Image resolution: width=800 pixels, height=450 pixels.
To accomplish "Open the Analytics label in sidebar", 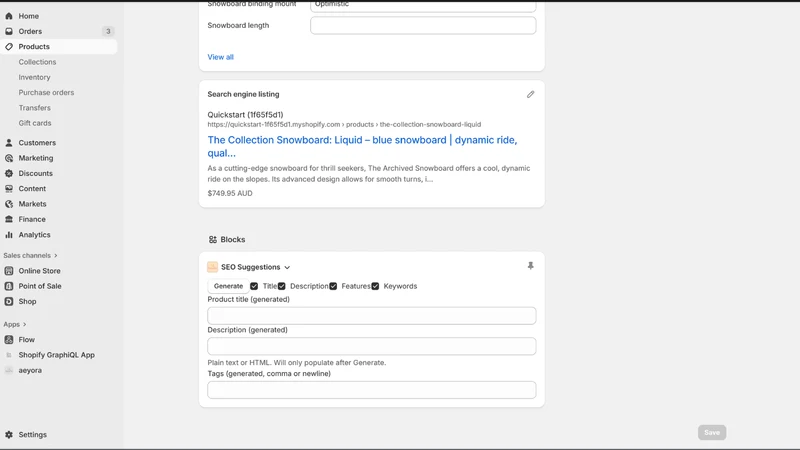I will point(35,235).
